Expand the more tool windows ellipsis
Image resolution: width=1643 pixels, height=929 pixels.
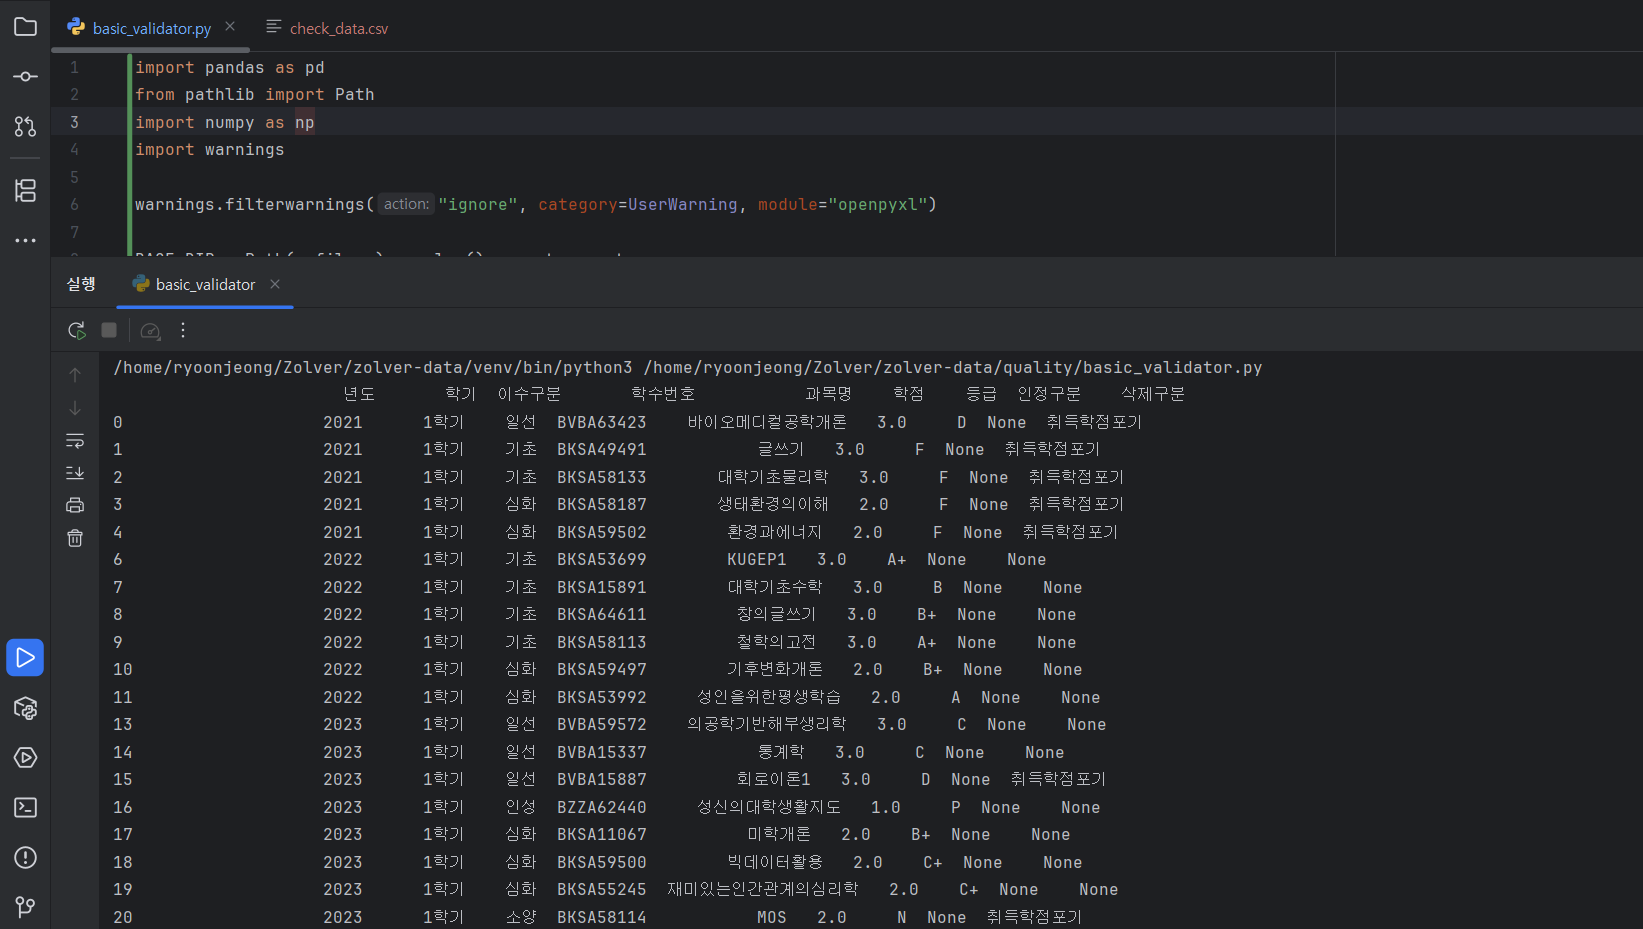pyautogui.click(x=25, y=240)
